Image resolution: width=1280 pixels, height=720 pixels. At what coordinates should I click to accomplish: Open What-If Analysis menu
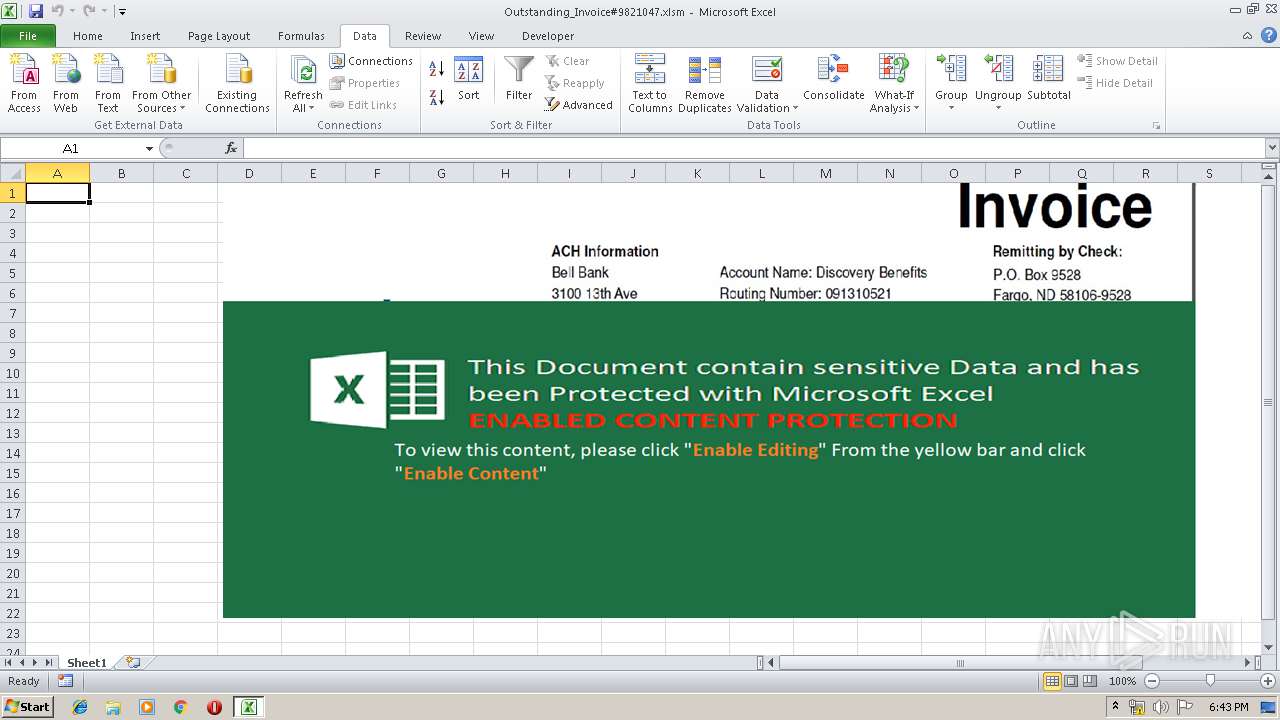(894, 84)
